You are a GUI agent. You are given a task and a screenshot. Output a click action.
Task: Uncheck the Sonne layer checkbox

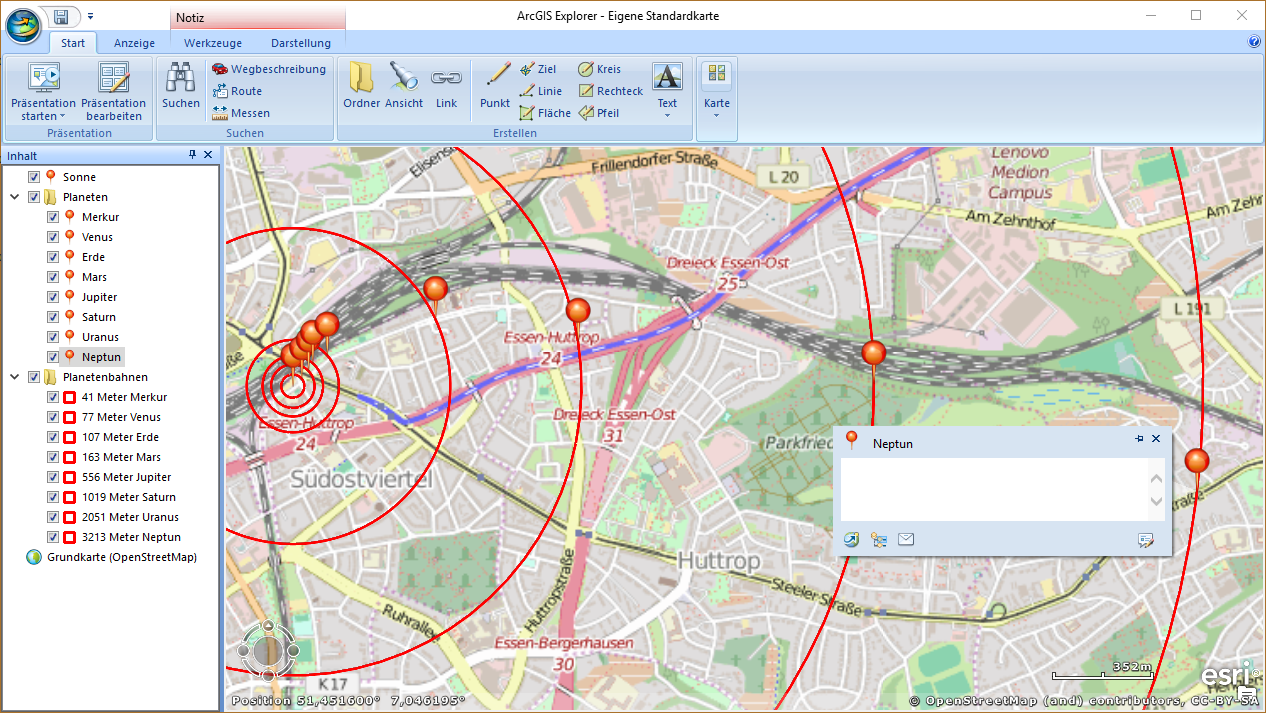coord(34,177)
